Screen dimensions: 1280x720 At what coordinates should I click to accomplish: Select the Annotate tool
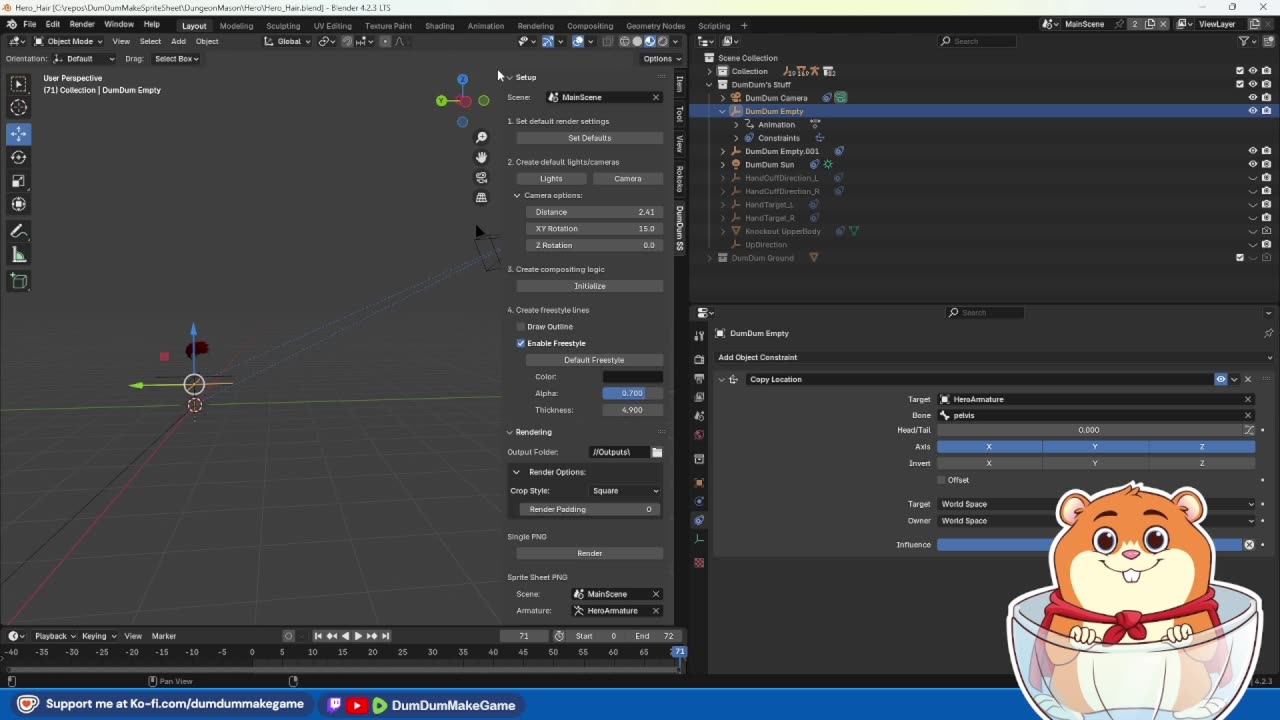(18, 231)
